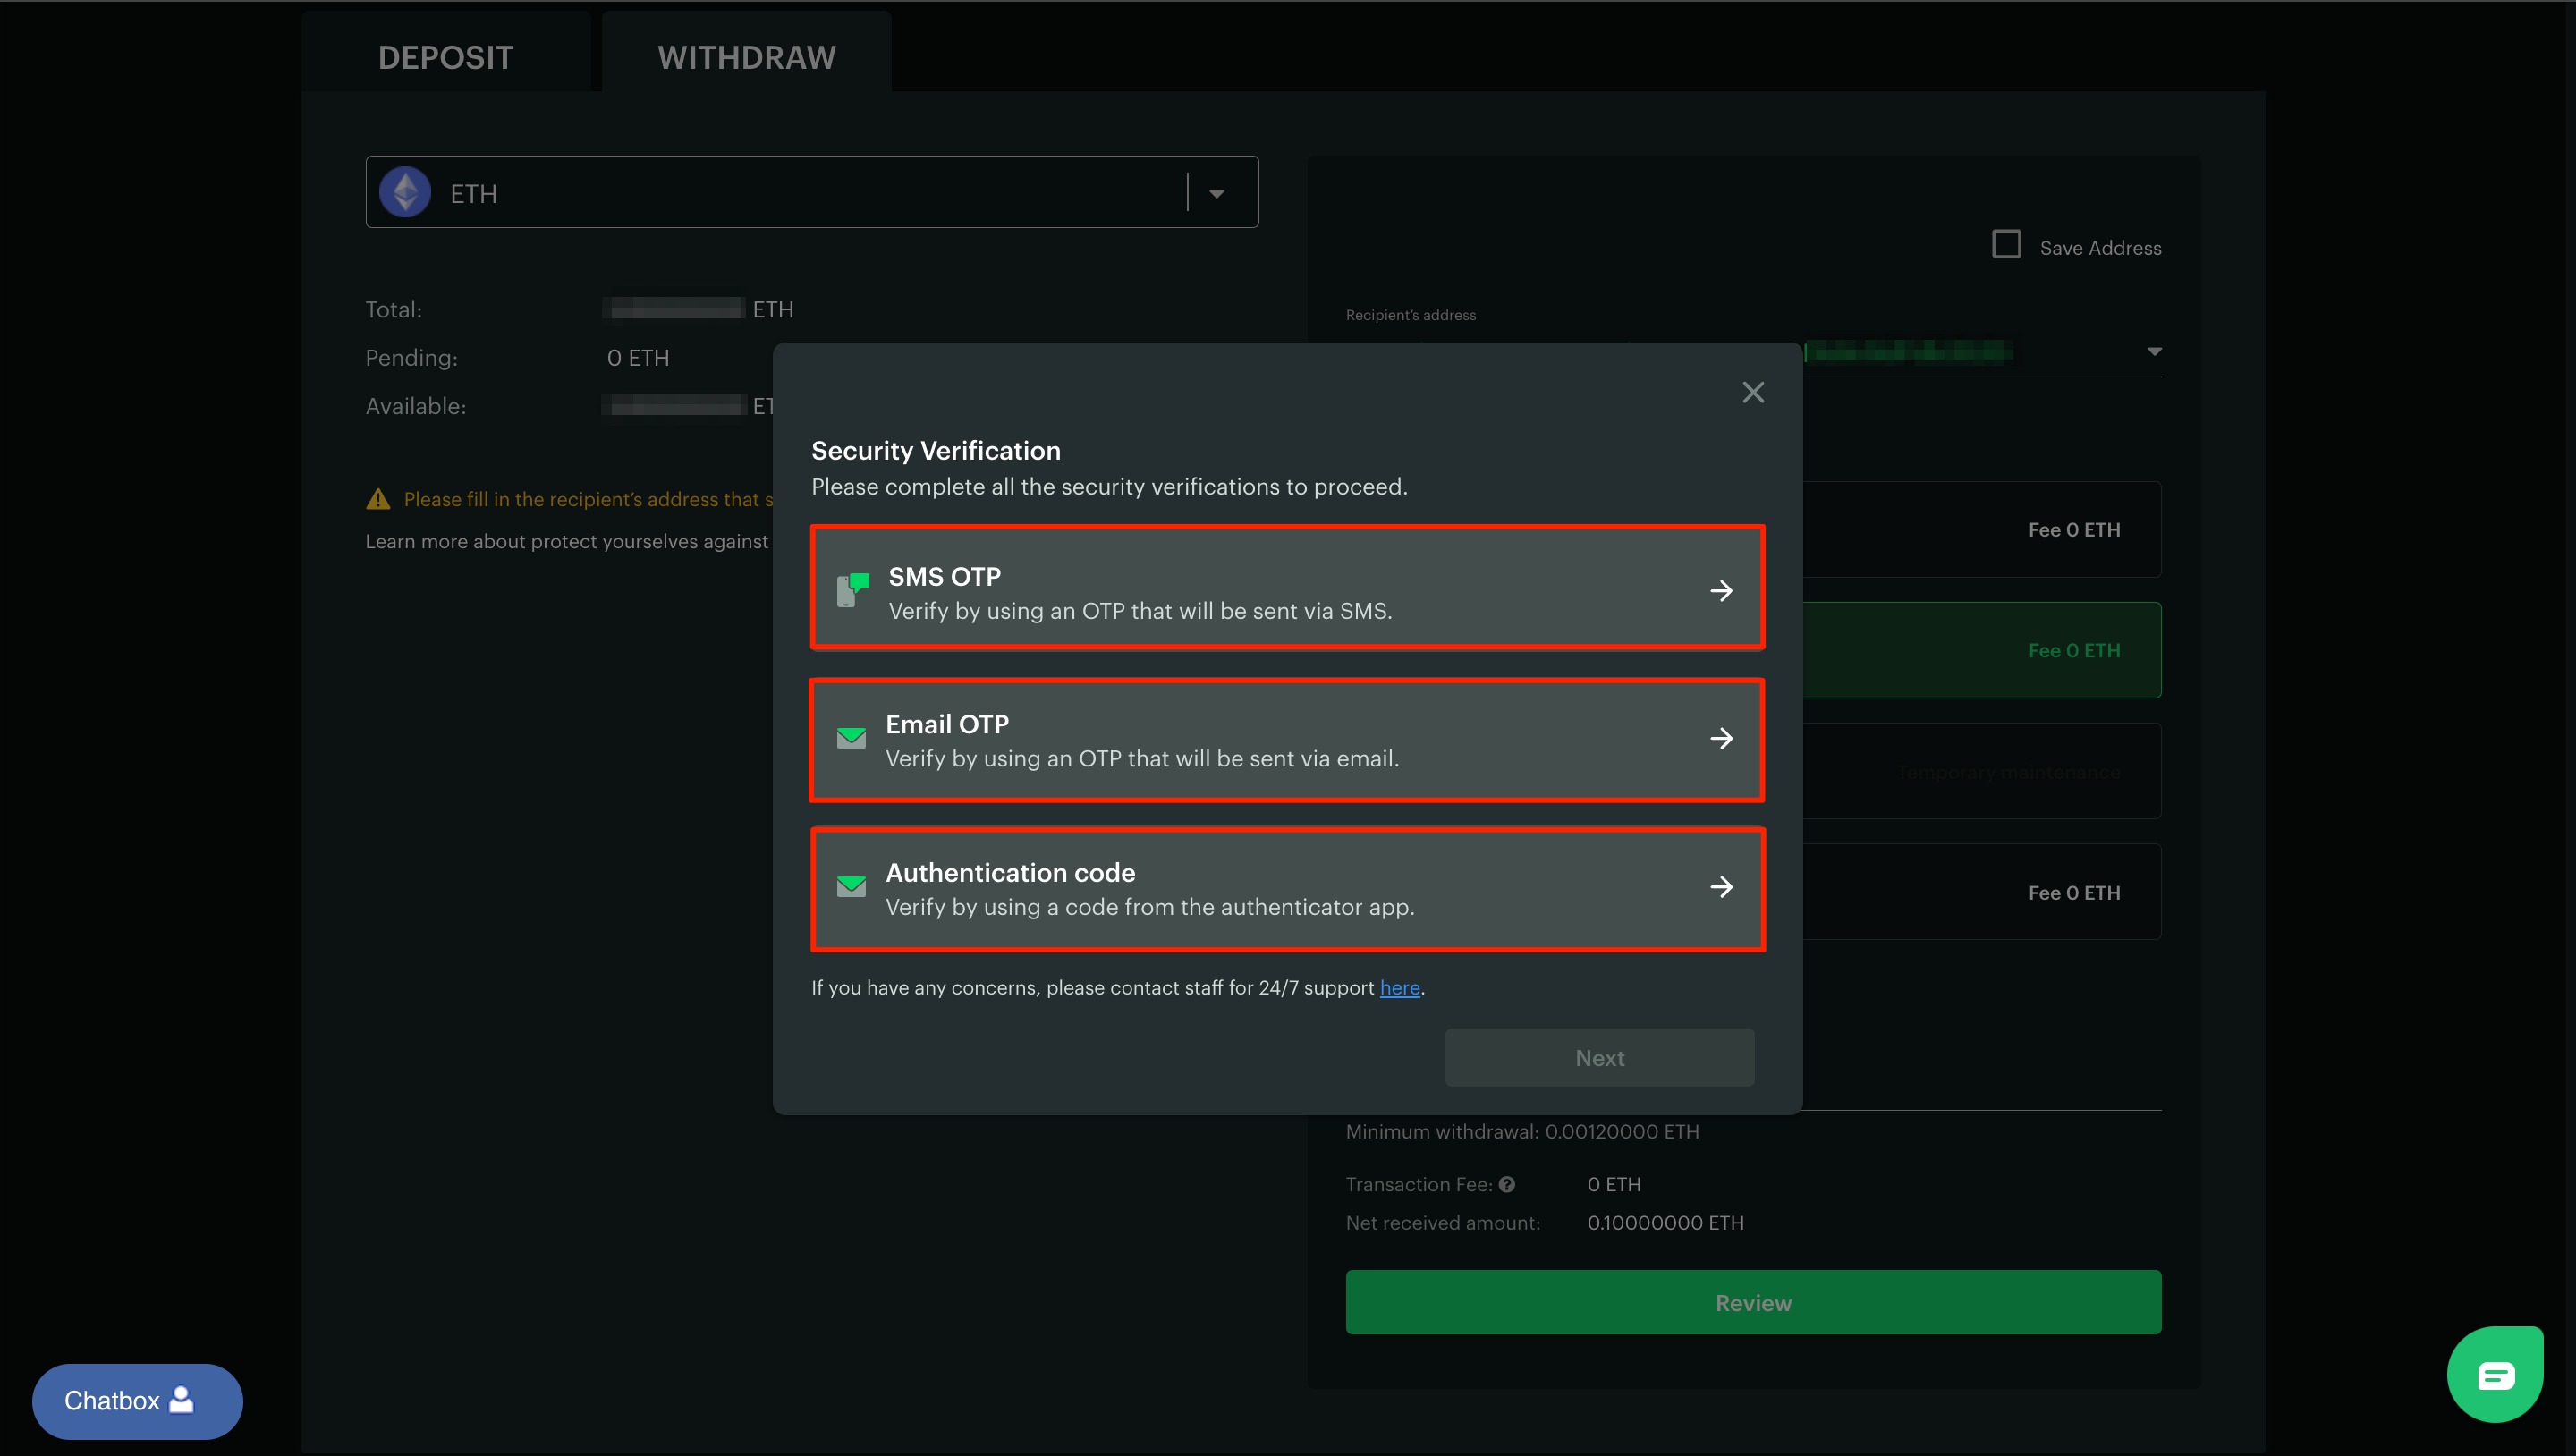Click the arrow on Authentication code row
The image size is (2576, 1456).
click(x=1721, y=886)
